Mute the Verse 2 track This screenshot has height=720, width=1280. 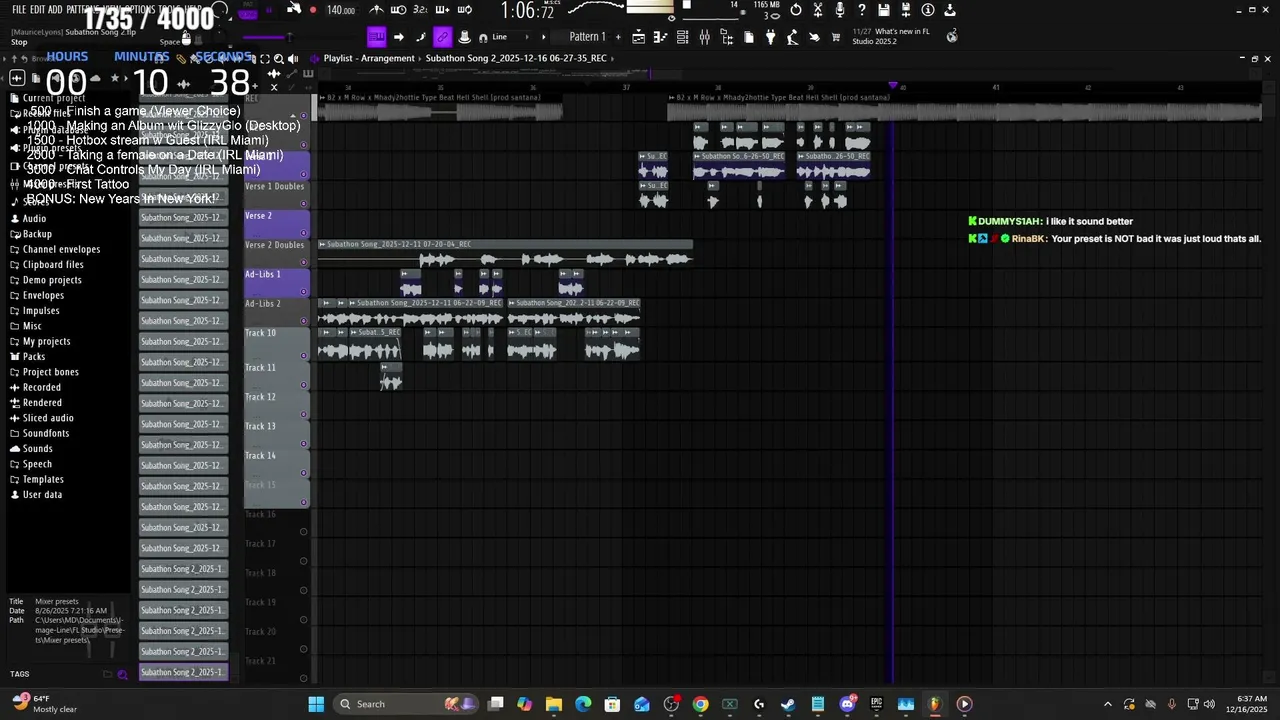click(x=304, y=233)
